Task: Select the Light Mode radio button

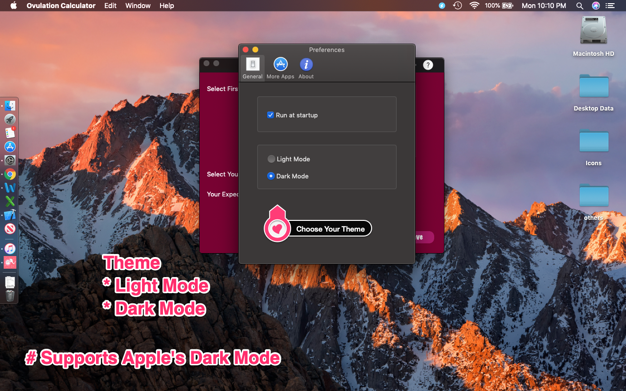Action: click(x=271, y=159)
